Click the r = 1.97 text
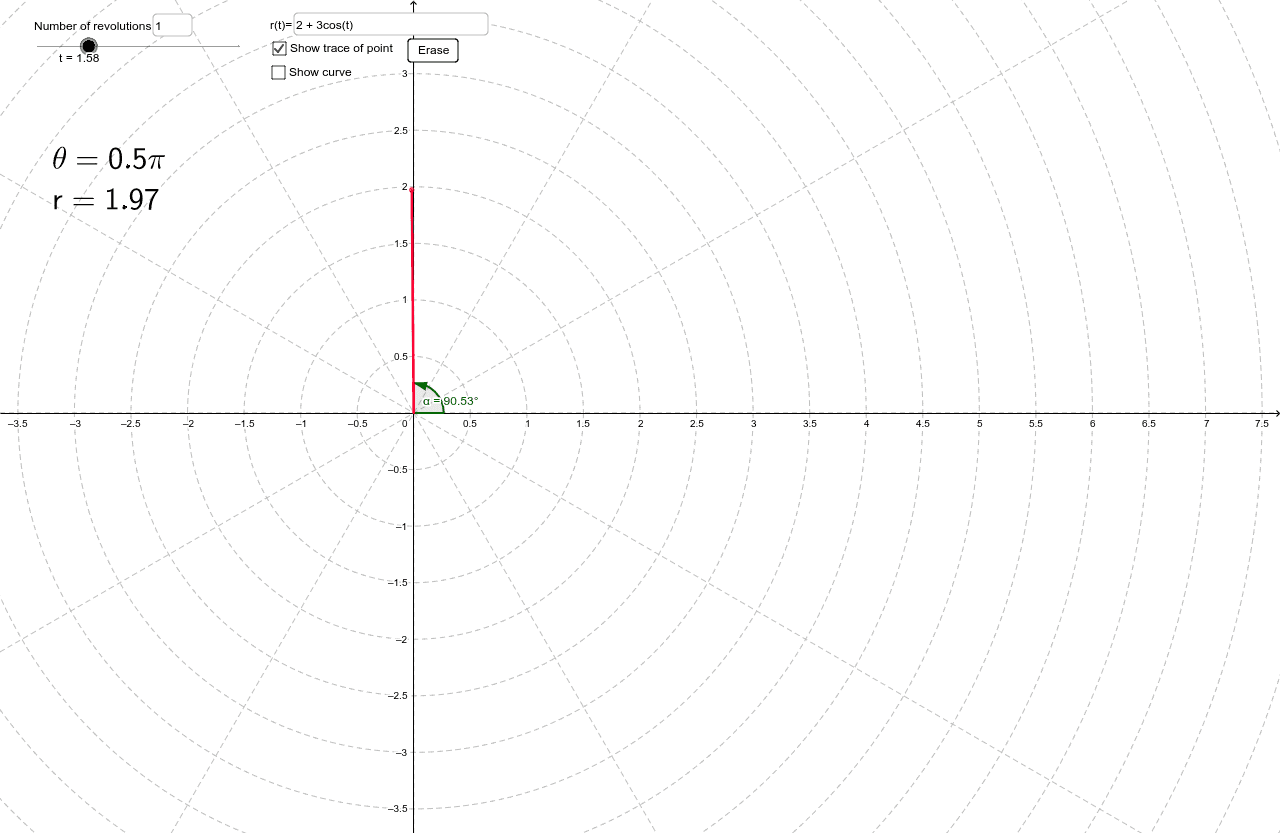 (106, 199)
